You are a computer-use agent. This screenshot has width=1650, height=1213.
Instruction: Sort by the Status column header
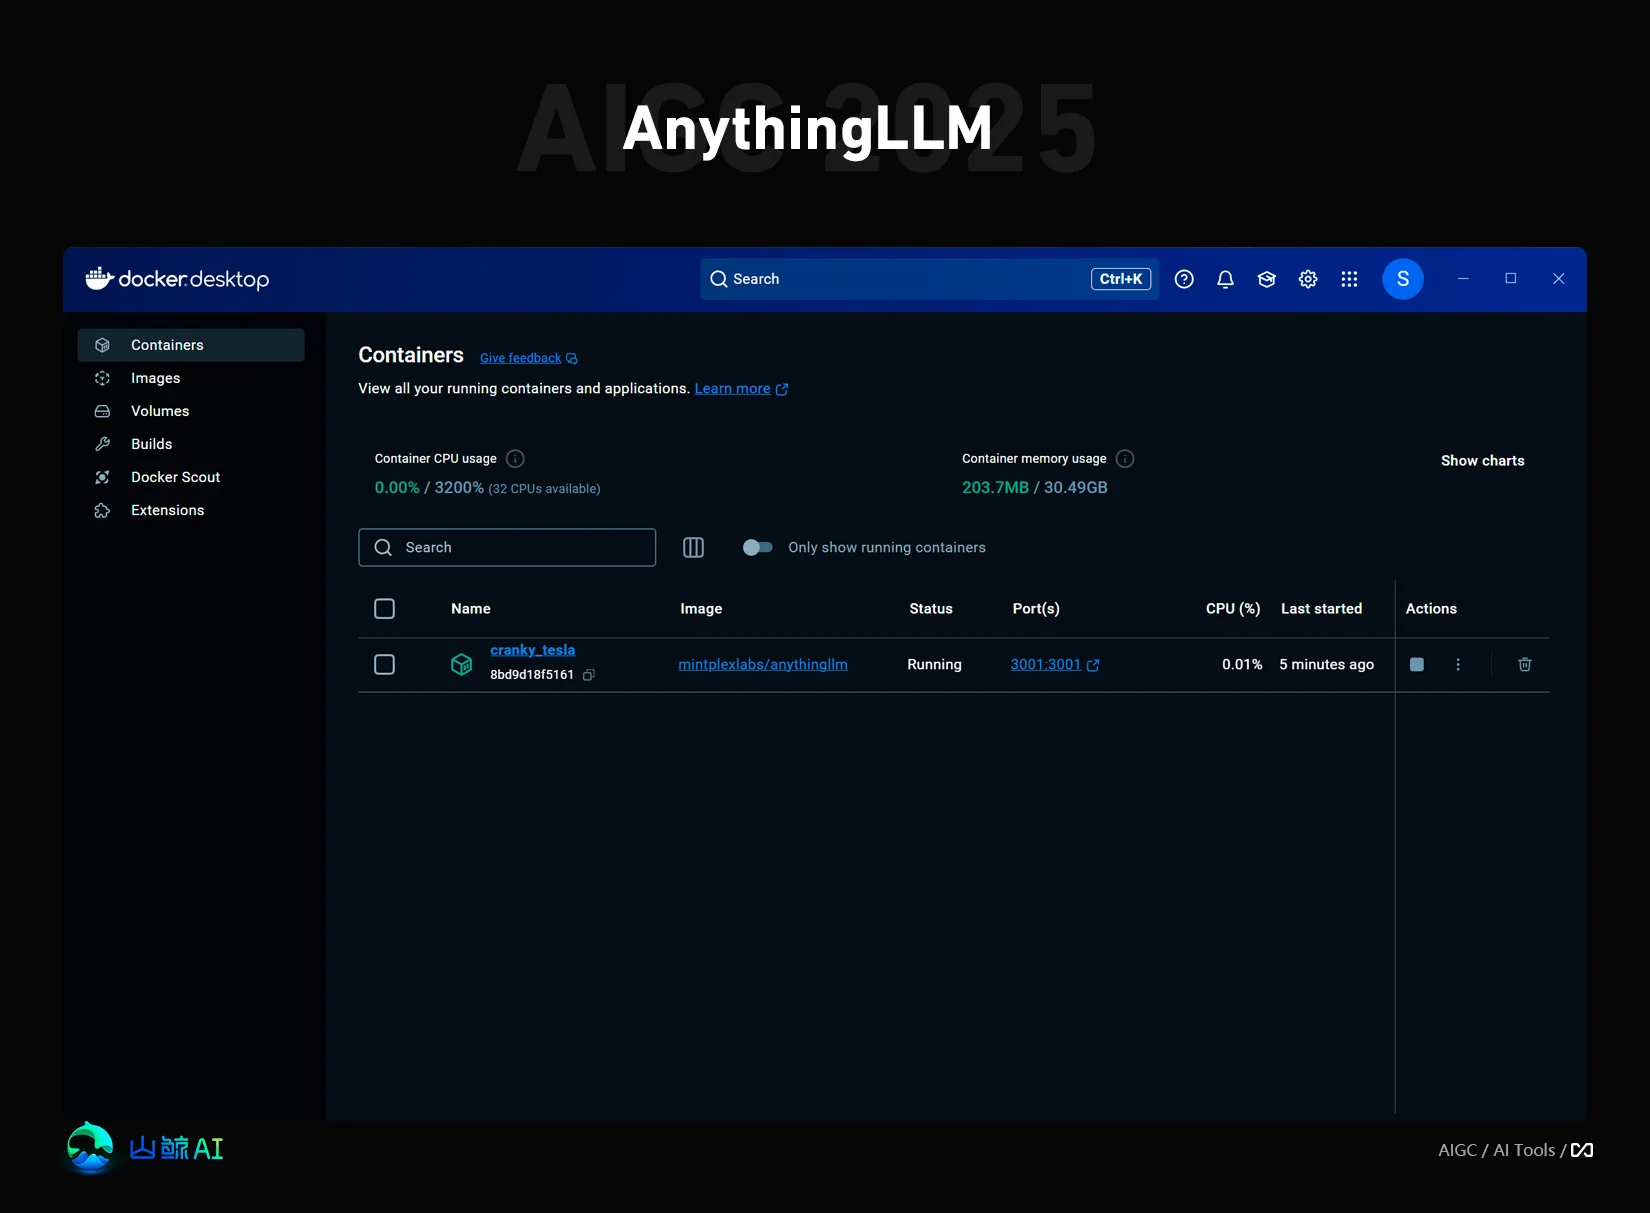pyautogui.click(x=931, y=609)
